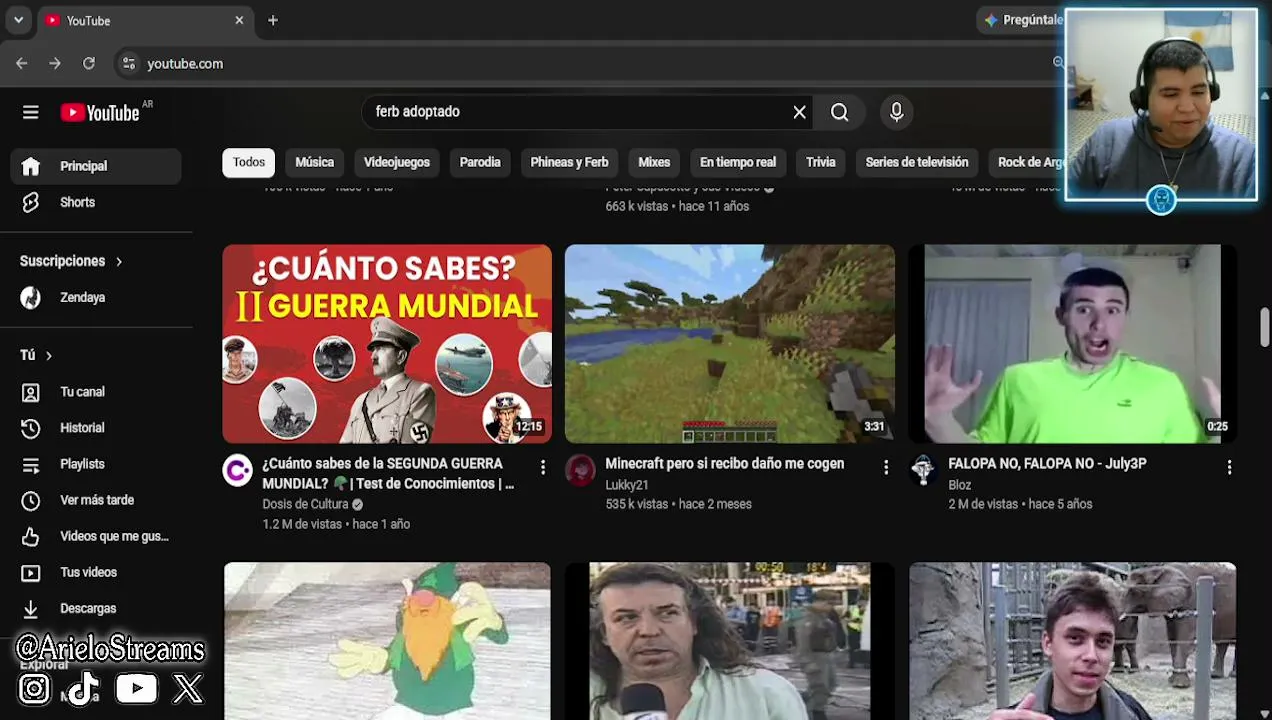The width and height of the screenshot is (1272, 720).
Task: Select the Trivia filter chip
Action: click(x=821, y=162)
